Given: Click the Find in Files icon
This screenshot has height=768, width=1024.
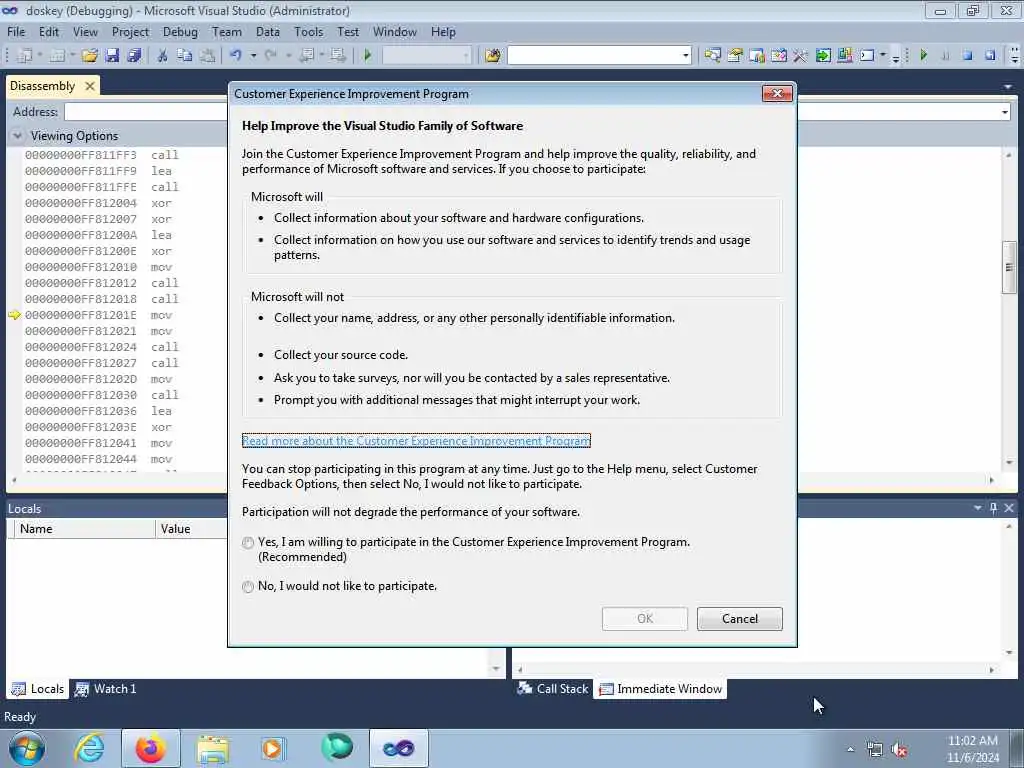Looking at the screenshot, I should (492, 56).
